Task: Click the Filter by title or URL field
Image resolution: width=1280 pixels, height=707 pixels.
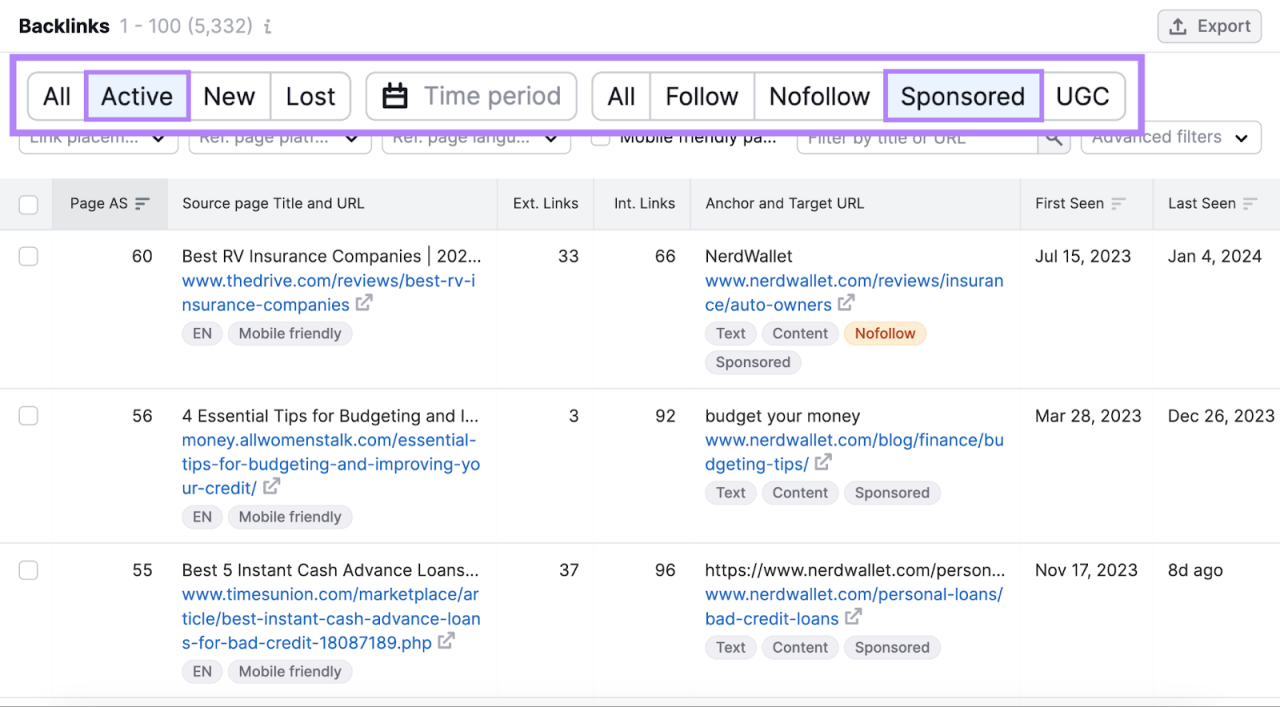Action: (x=915, y=139)
